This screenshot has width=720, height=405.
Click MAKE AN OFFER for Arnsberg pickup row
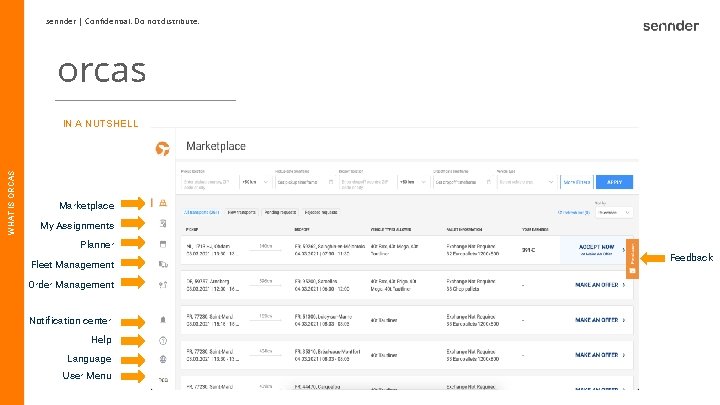coord(597,285)
